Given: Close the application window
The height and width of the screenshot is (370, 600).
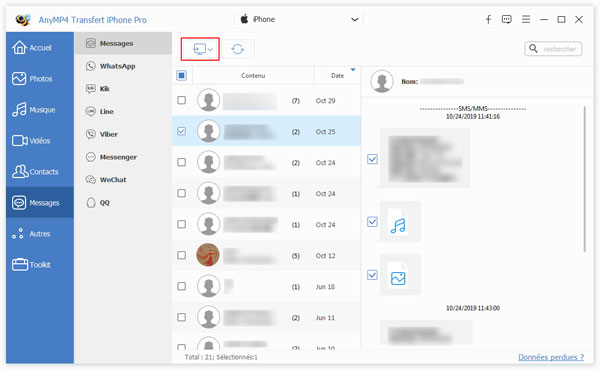Looking at the screenshot, I should [x=579, y=19].
